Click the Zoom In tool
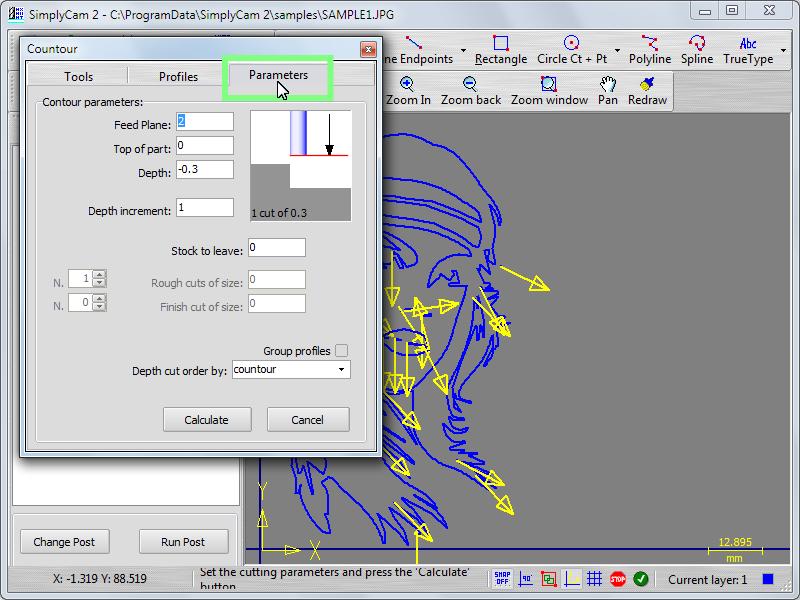This screenshot has height=600, width=800. (408, 91)
